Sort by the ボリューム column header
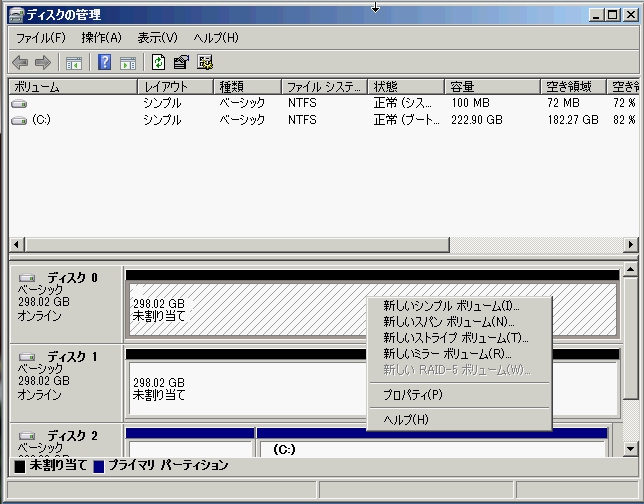The image size is (644, 504). pyautogui.click(x=73, y=87)
